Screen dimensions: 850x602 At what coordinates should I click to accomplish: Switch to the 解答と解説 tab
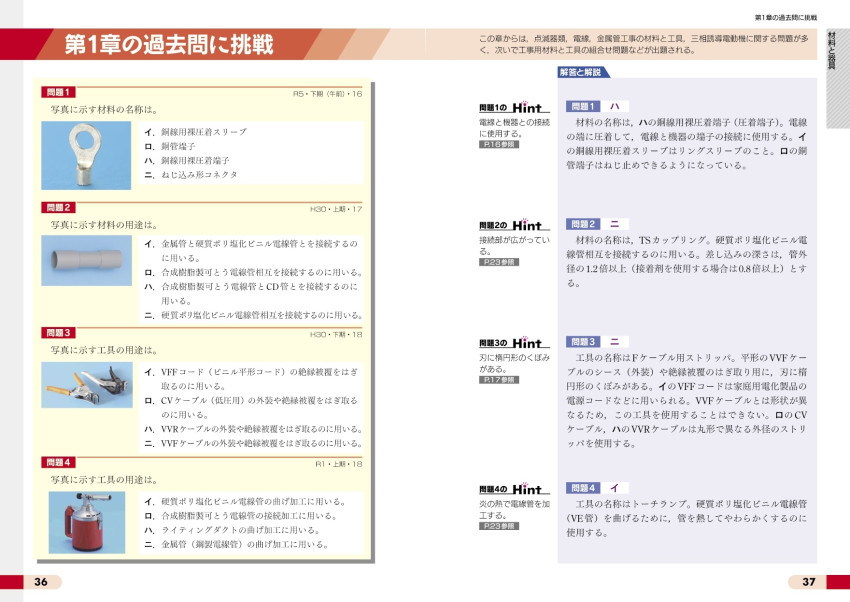click(581, 72)
